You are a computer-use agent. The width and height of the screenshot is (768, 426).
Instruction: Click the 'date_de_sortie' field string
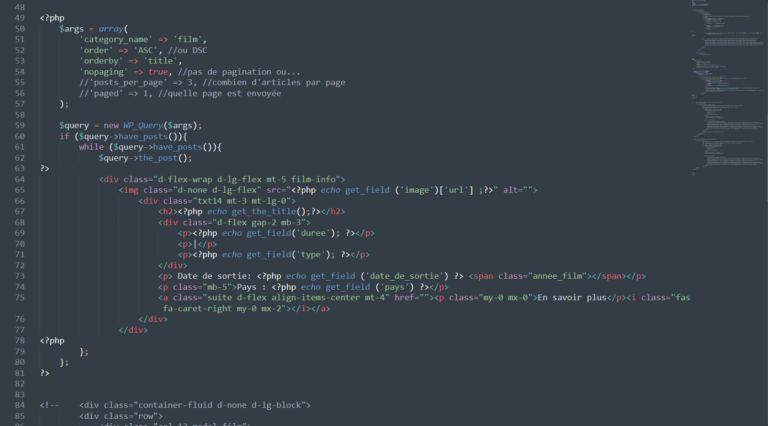[x=404, y=276]
